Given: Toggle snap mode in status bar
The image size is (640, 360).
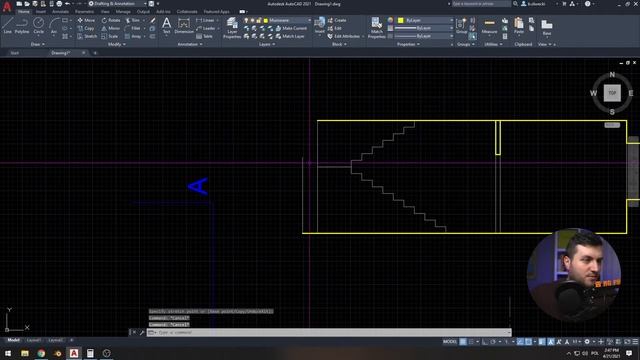Looking at the screenshot, I should (471, 342).
